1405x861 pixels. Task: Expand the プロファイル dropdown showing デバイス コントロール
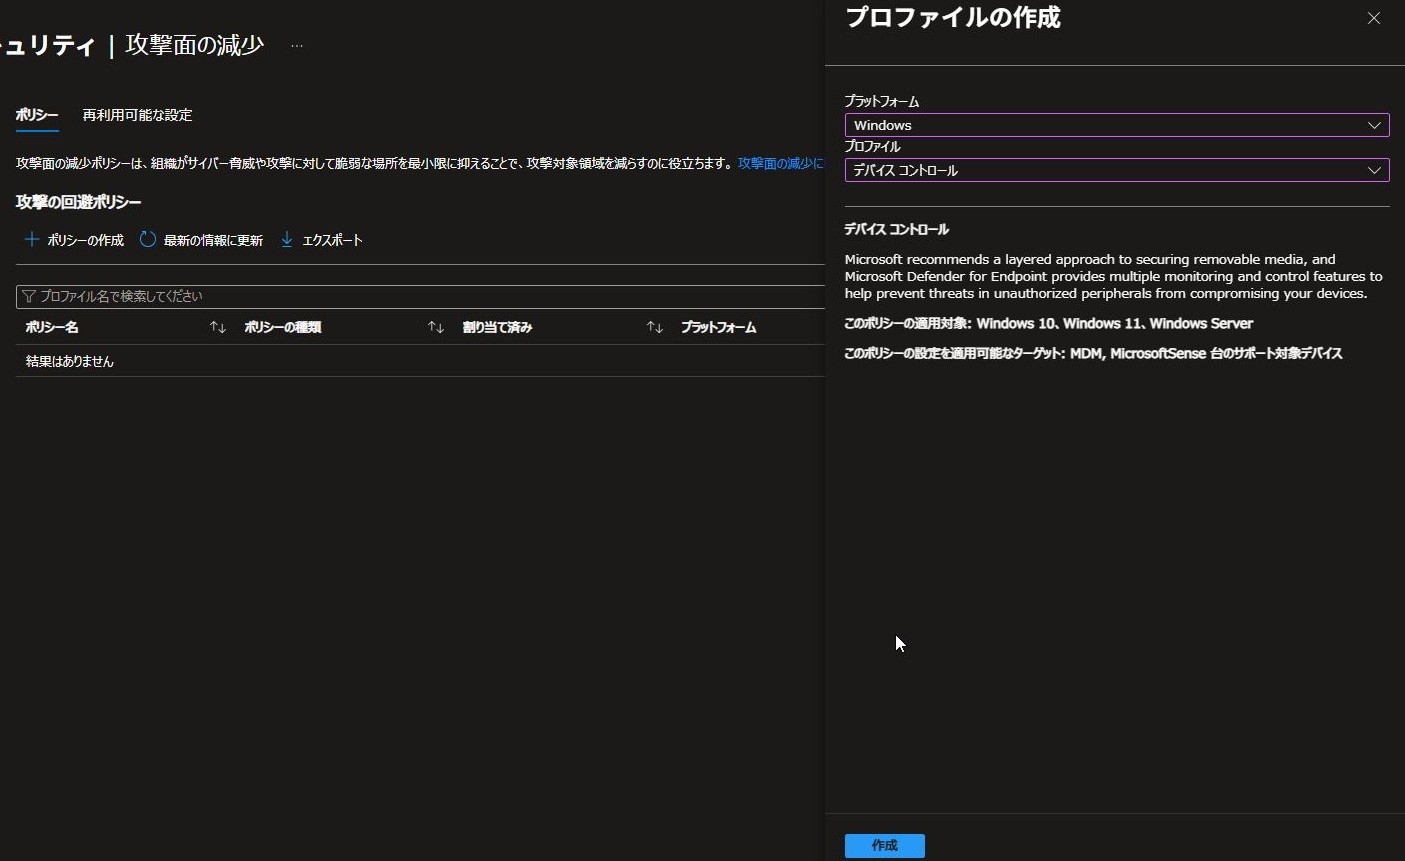1116,171
